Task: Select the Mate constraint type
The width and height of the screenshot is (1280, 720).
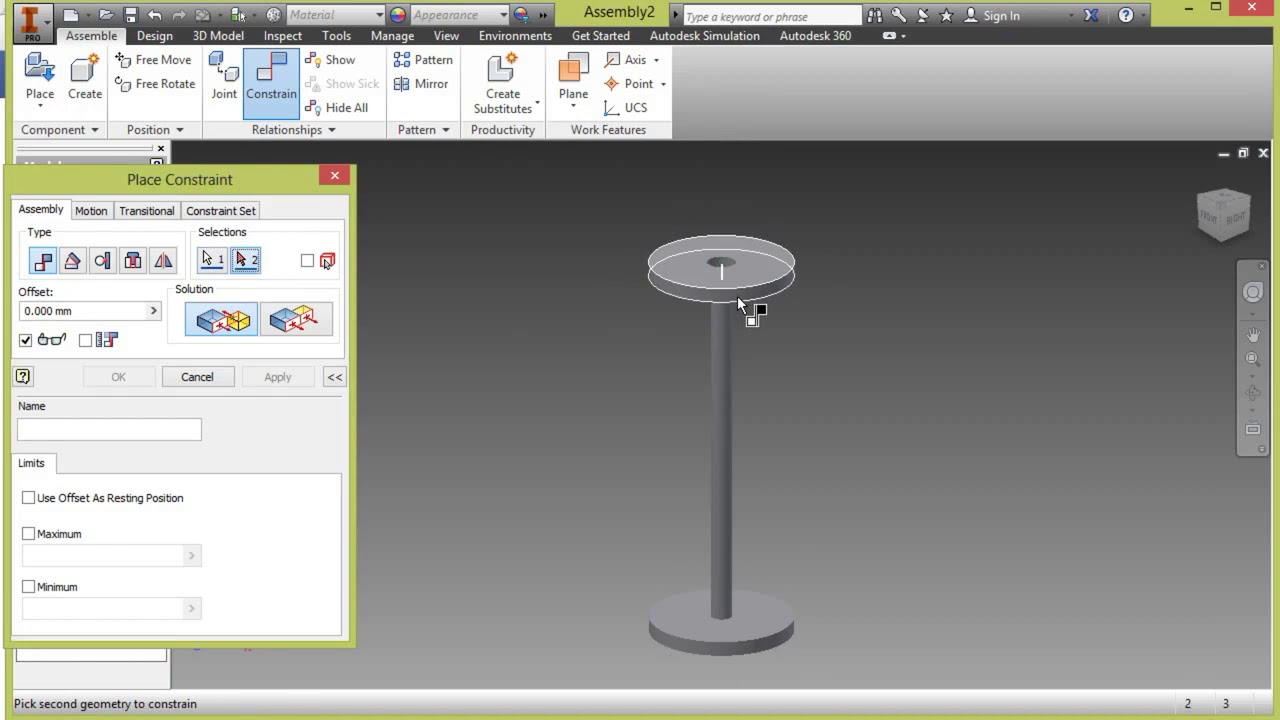Action: pyautogui.click(x=42, y=261)
